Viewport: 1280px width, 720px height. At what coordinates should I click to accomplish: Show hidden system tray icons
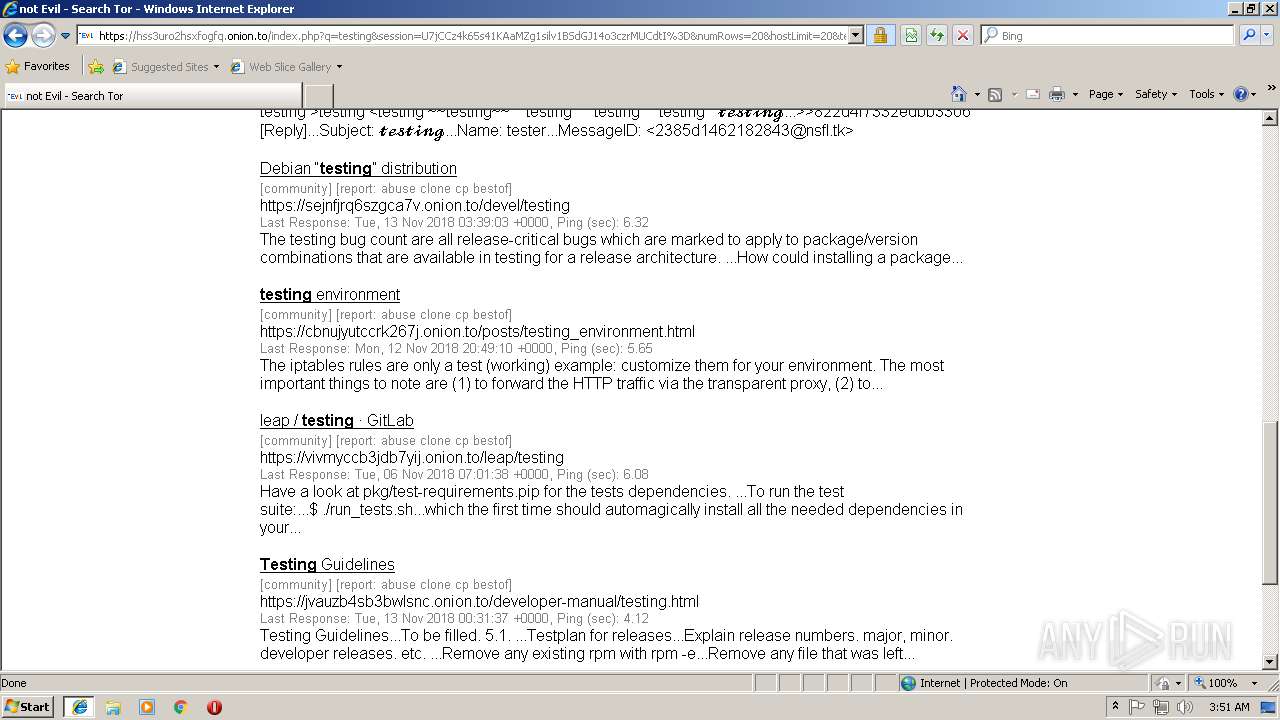click(1116, 707)
